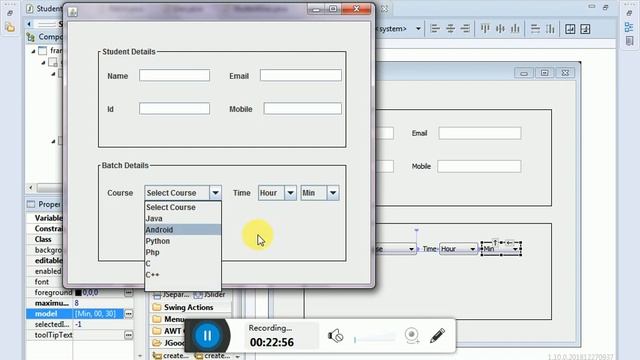640x360 pixels.
Task: Click replicate height toolbar icon
Action: pos(585,29)
